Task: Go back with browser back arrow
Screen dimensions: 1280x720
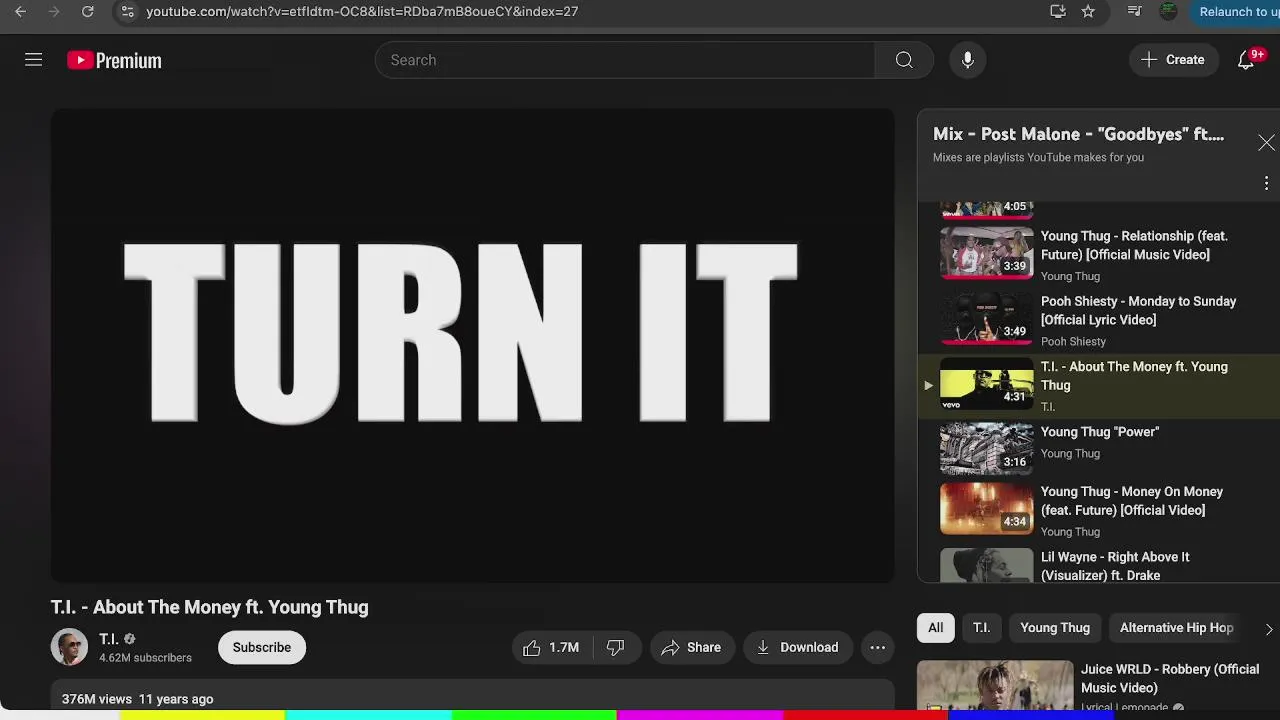Action: (x=20, y=11)
